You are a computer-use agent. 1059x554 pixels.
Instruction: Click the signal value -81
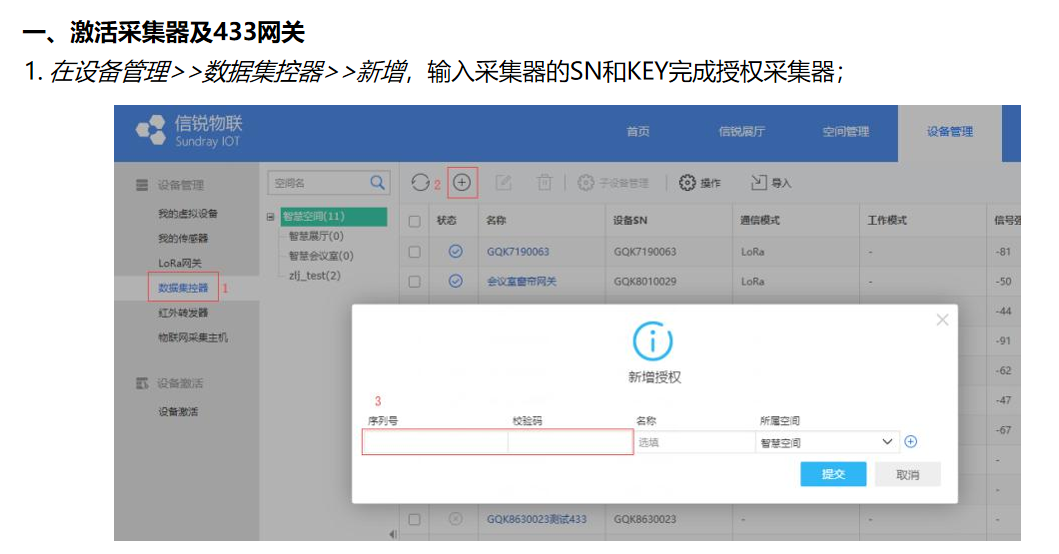click(1003, 251)
